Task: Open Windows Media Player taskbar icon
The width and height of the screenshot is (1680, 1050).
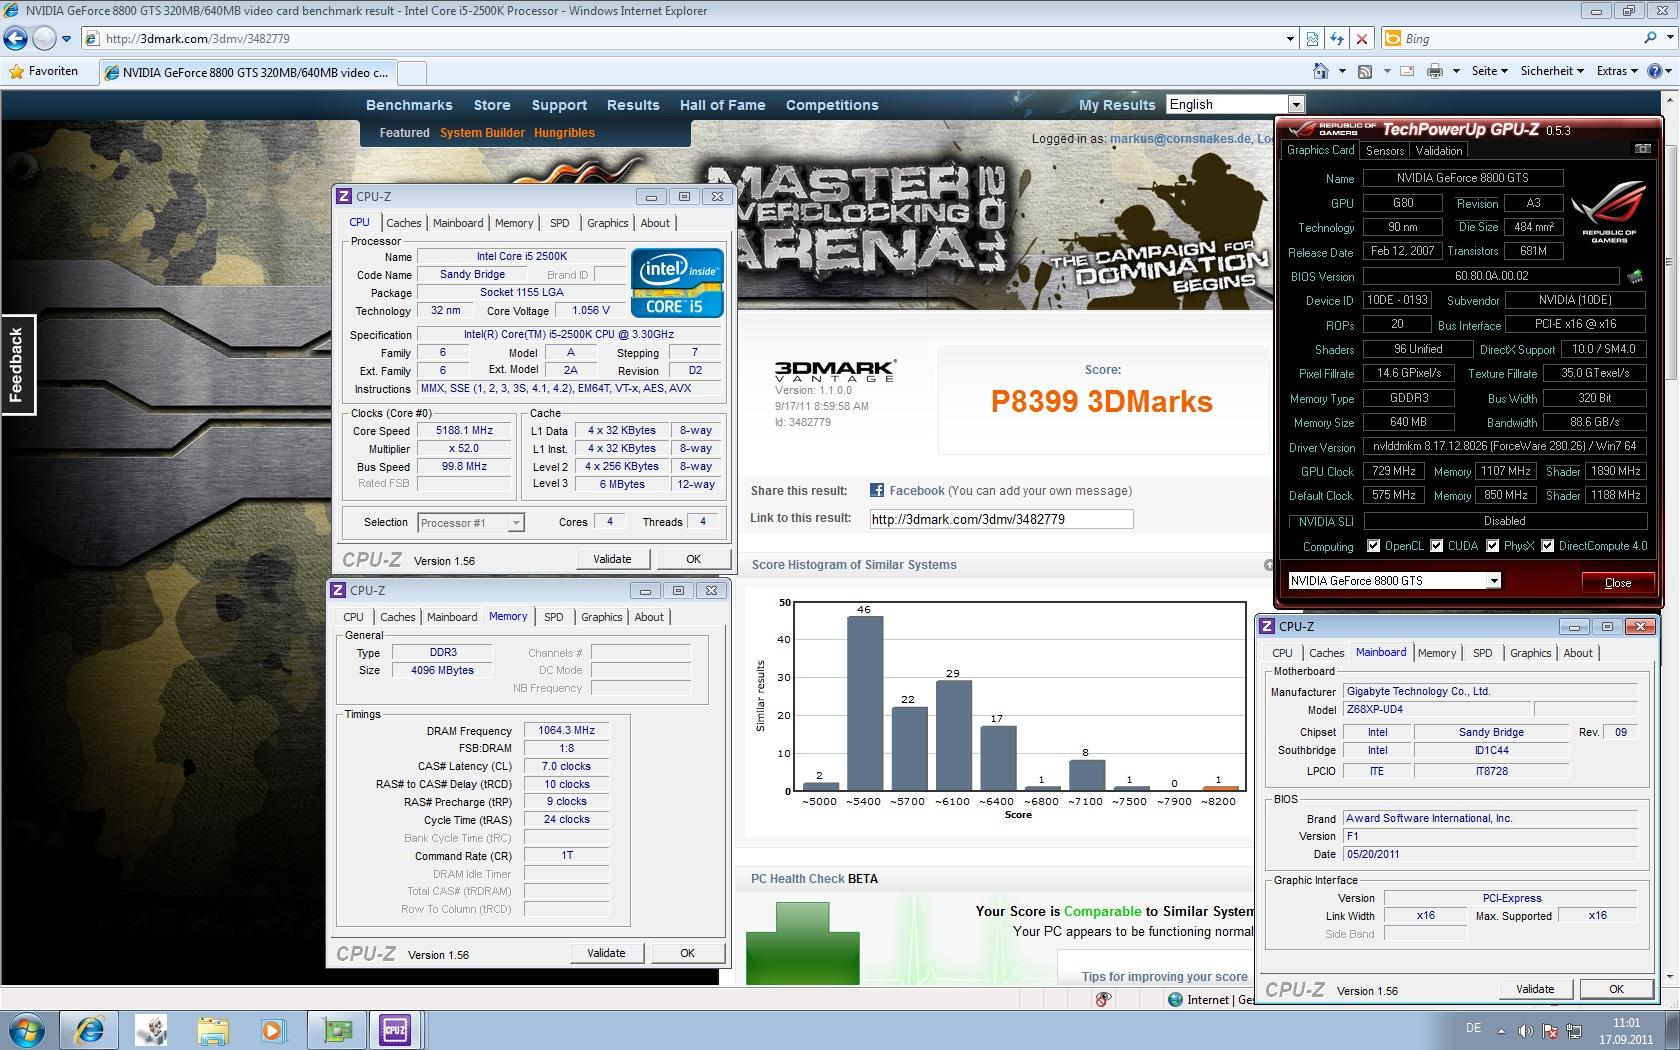Action: tap(272, 1029)
